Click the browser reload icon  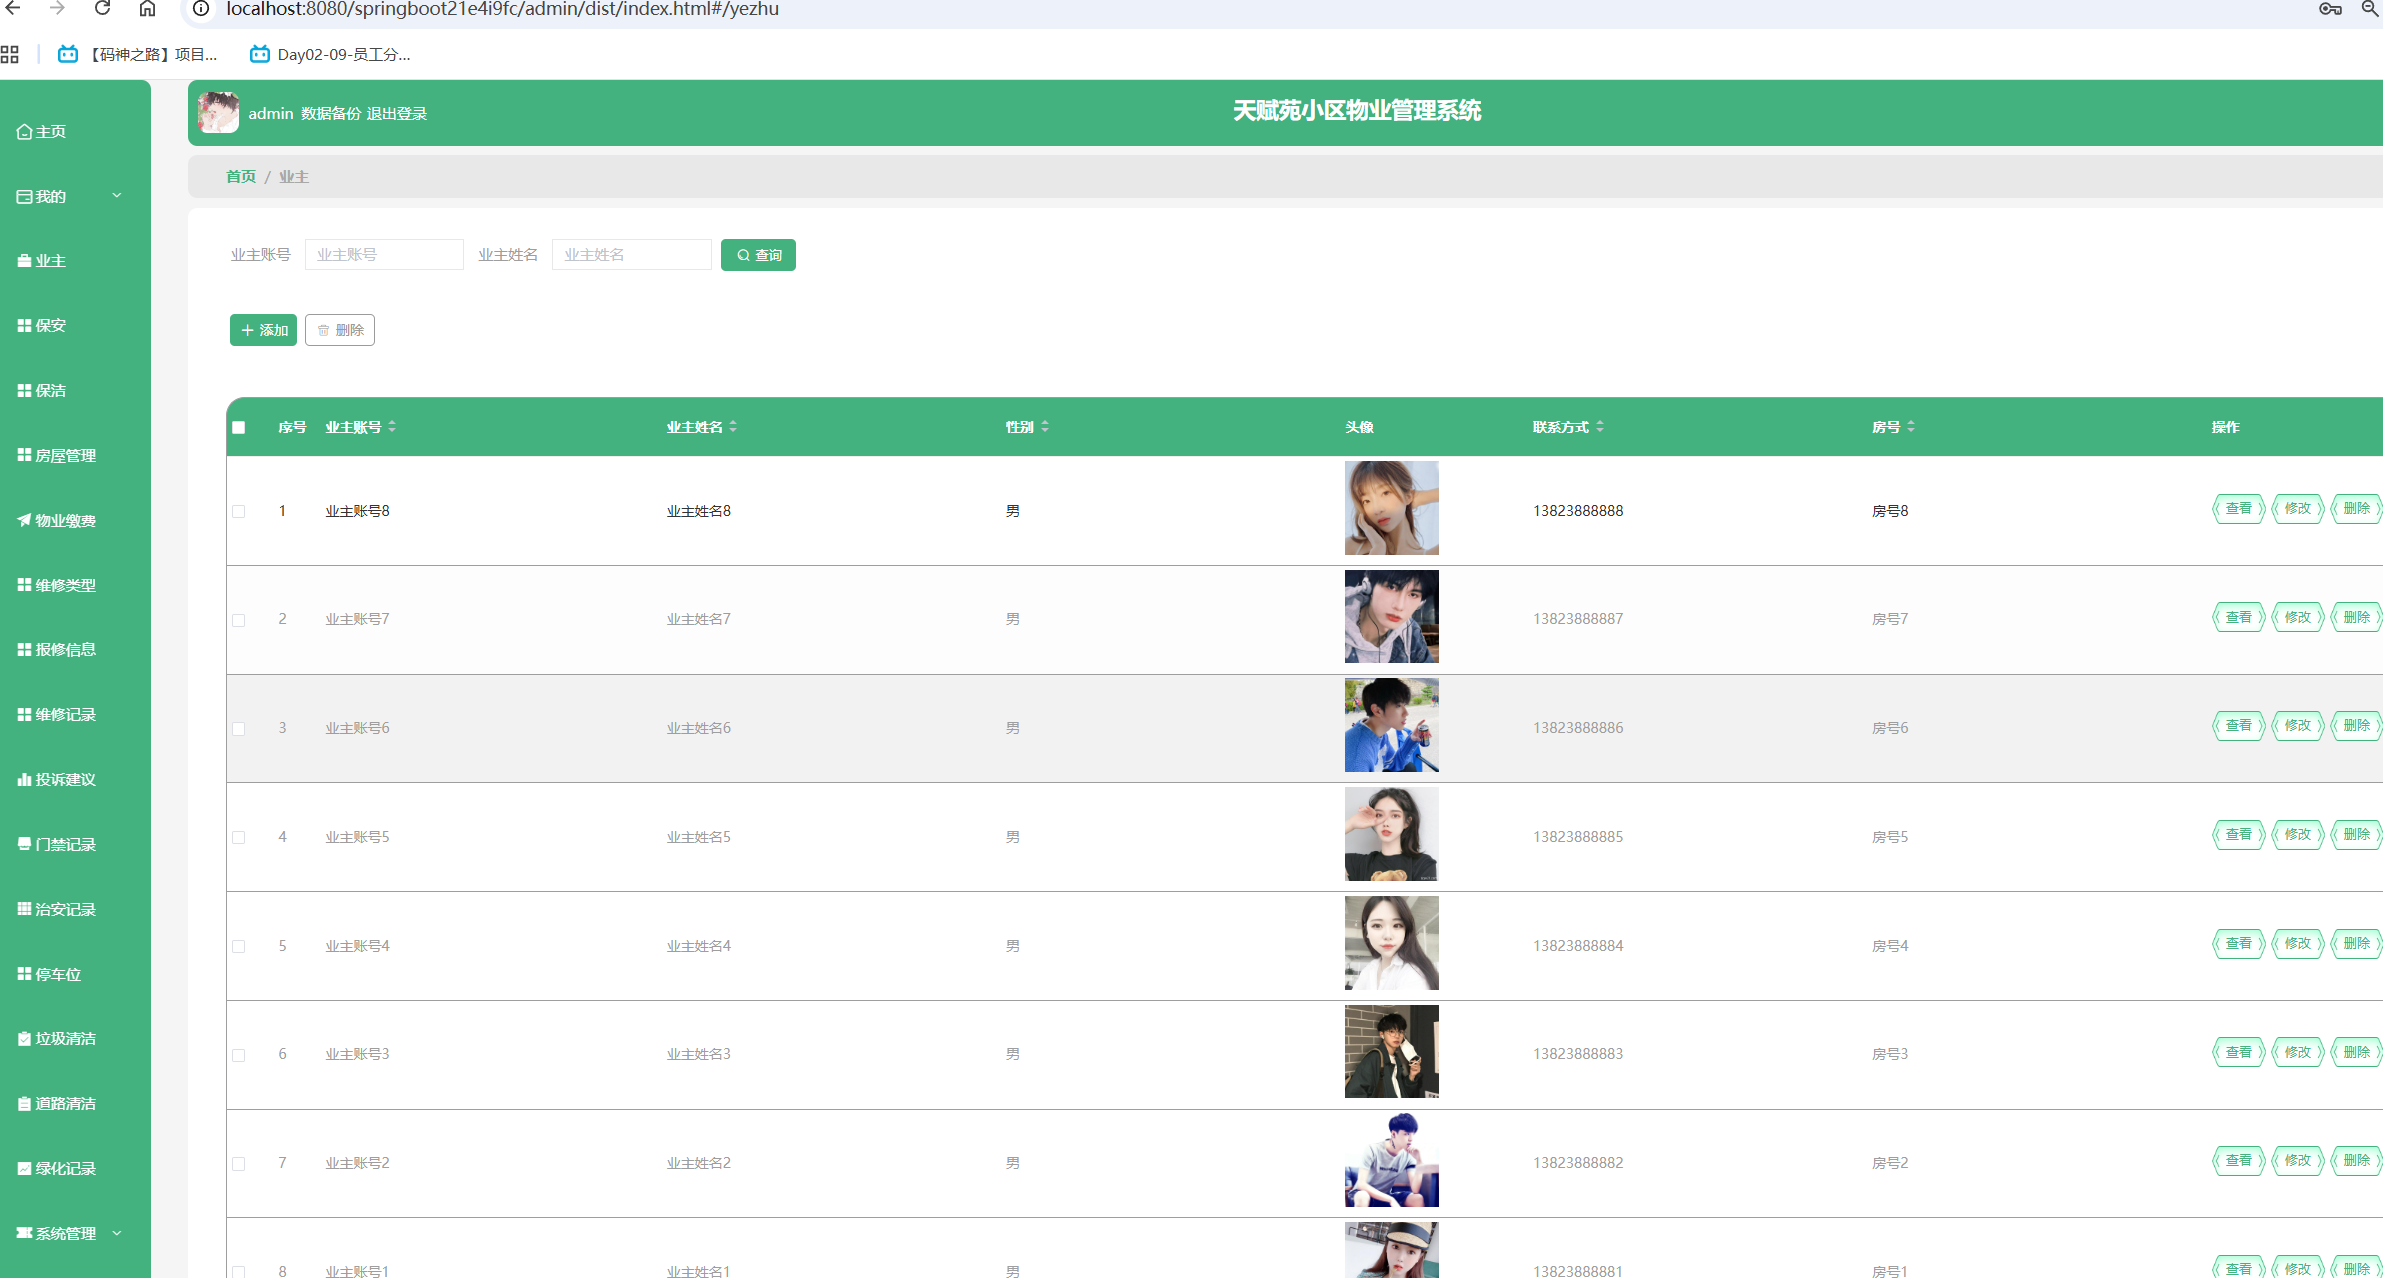click(x=102, y=9)
